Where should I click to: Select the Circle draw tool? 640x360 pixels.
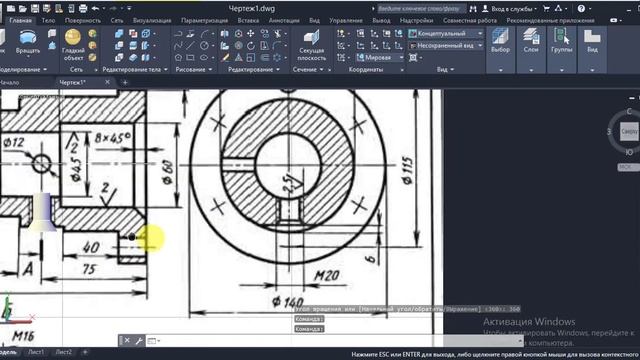[204, 45]
